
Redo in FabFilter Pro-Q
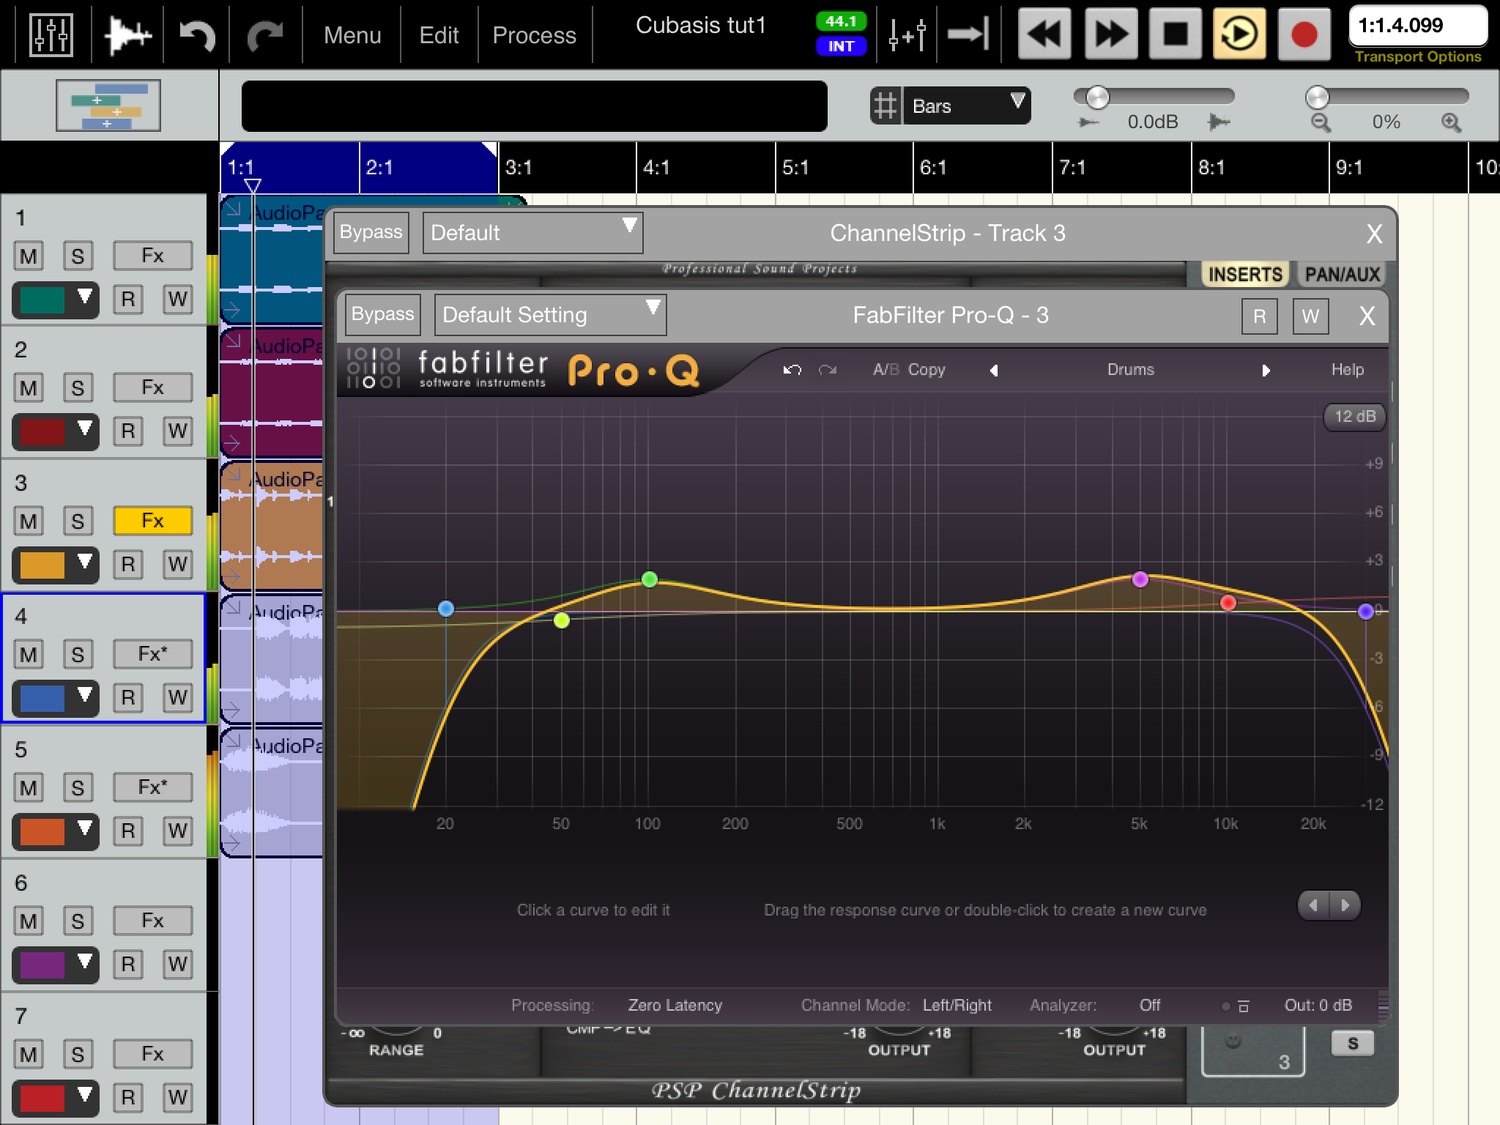point(827,370)
